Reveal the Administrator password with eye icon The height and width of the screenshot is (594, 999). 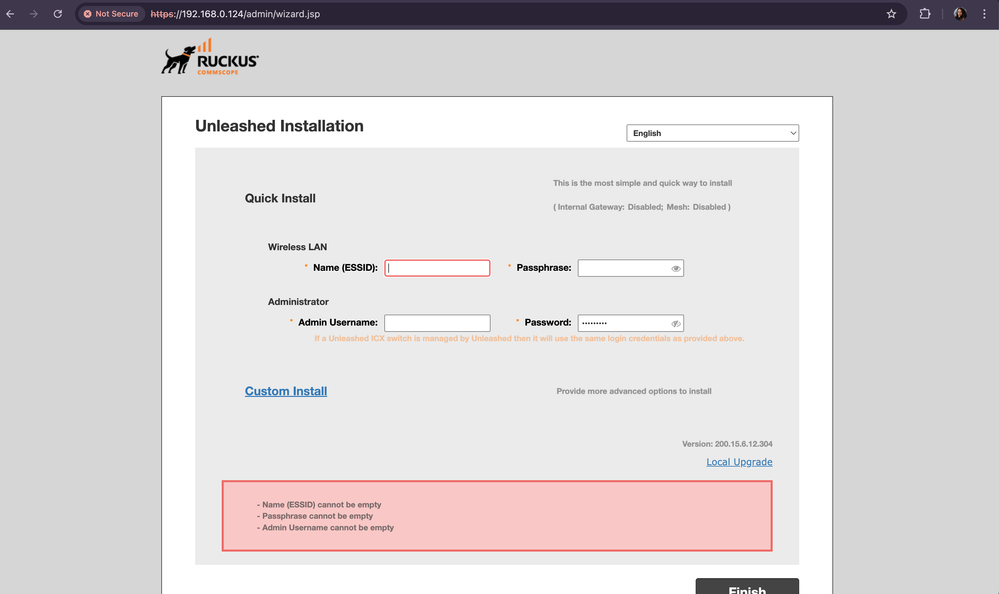676,323
